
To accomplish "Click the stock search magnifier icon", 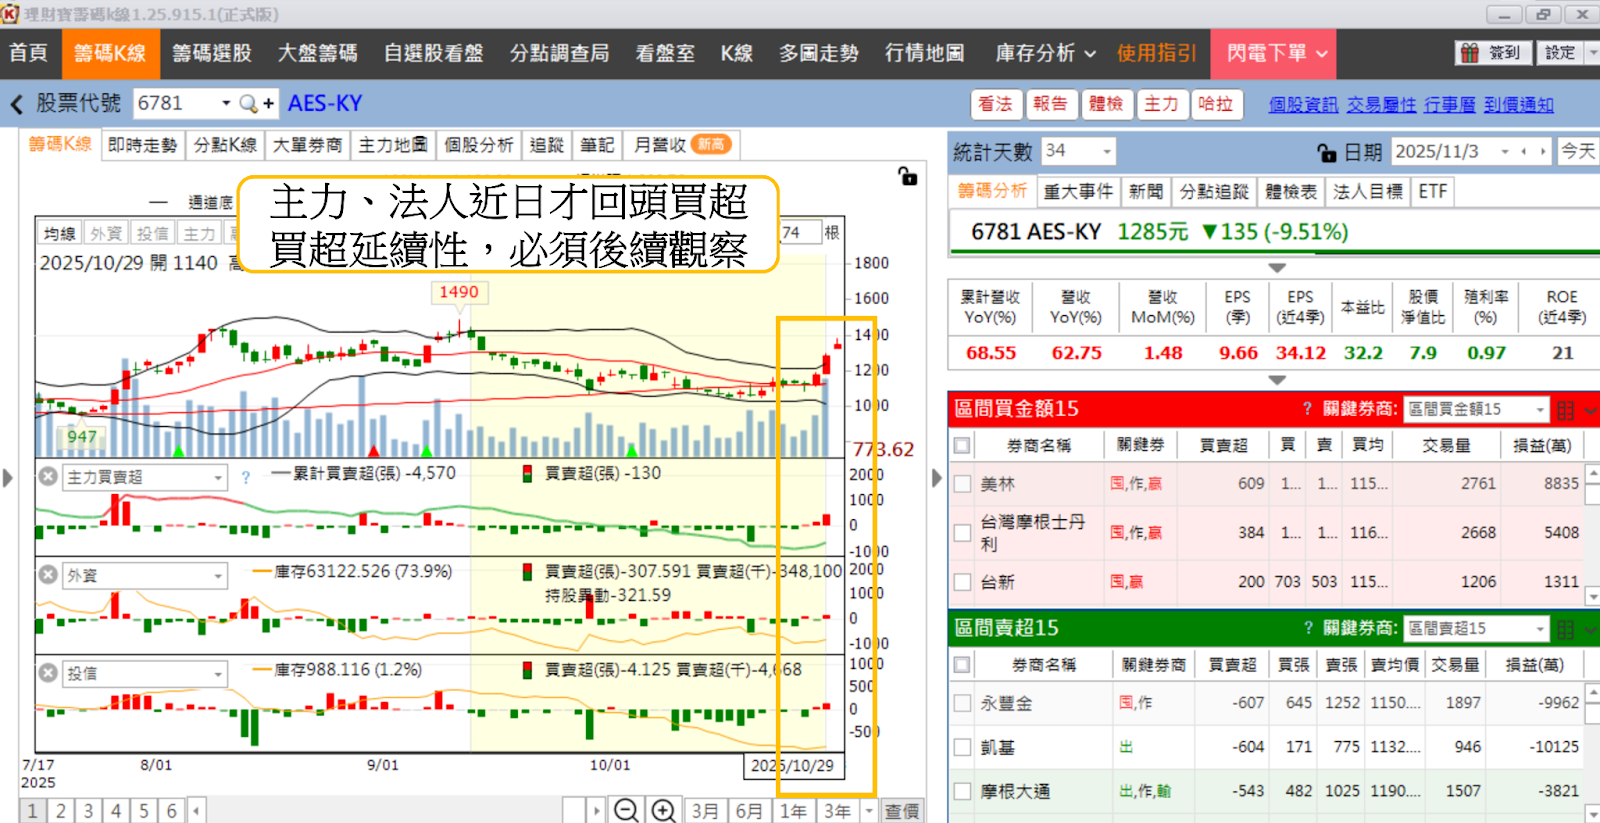I will point(248,103).
